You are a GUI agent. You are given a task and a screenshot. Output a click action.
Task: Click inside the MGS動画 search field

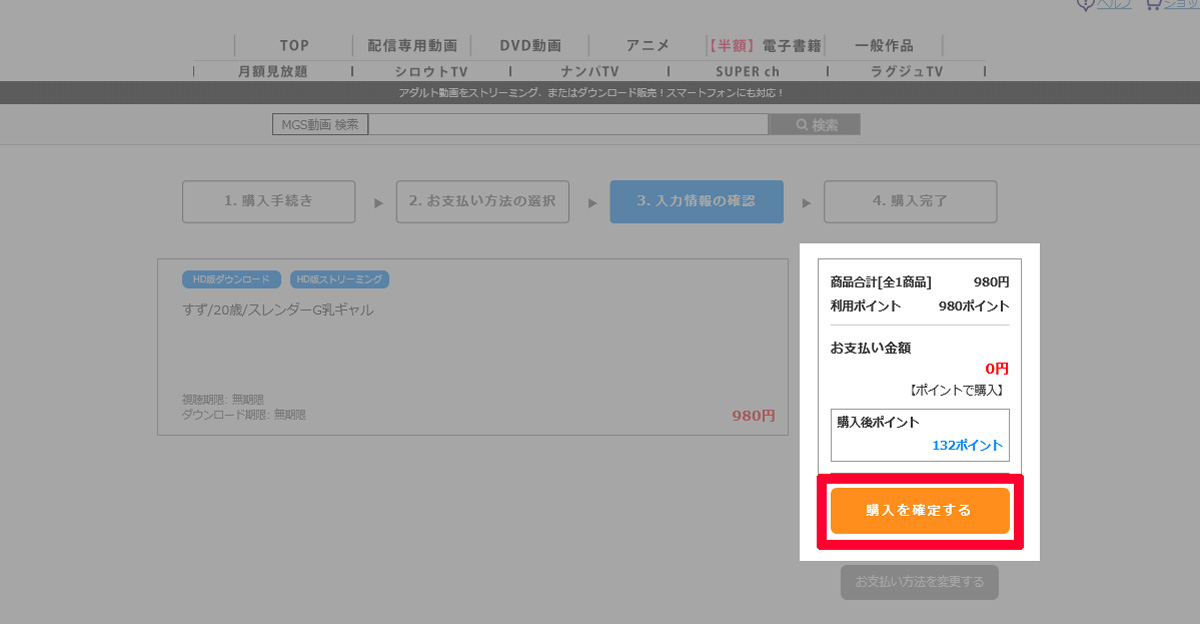(x=568, y=125)
